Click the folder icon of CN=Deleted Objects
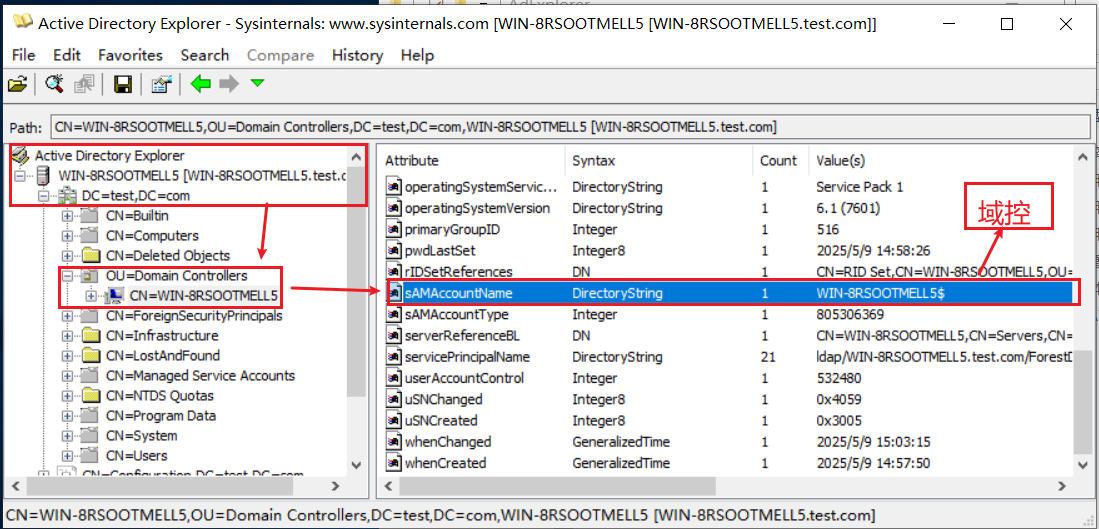The image size is (1099, 529). click(91, 255)
